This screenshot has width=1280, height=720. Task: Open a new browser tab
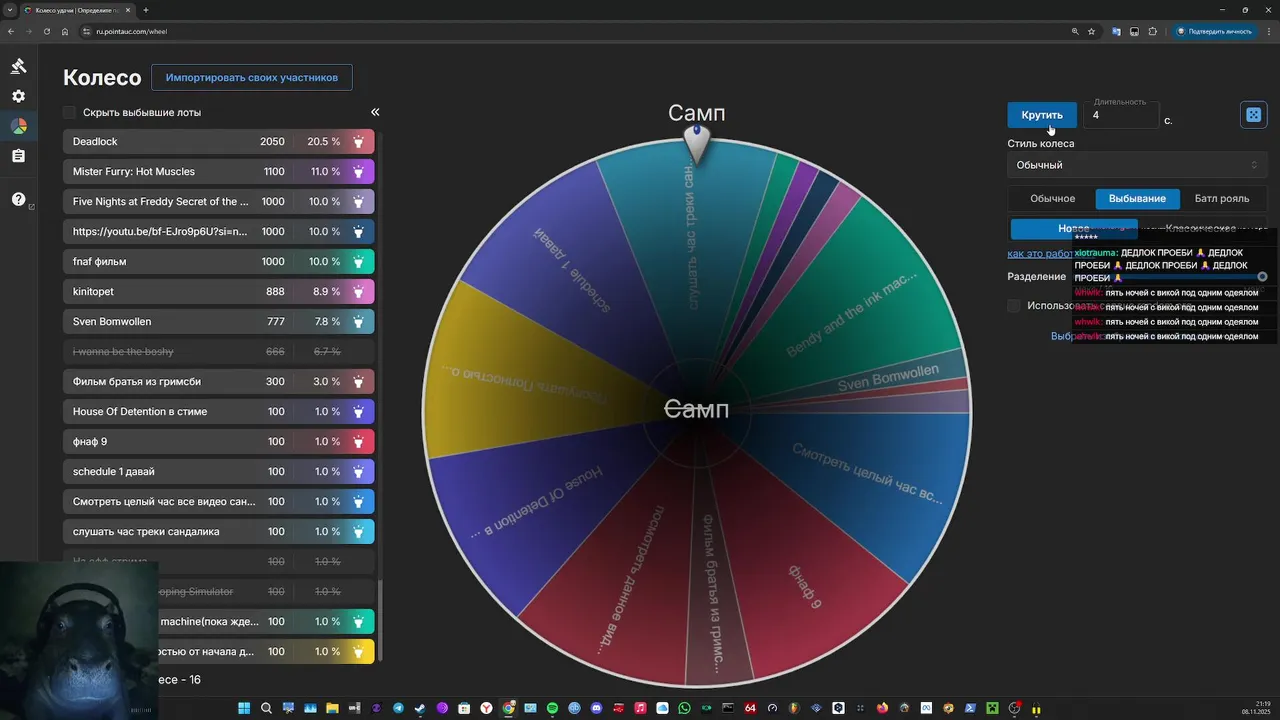click(x=146, y=10)
